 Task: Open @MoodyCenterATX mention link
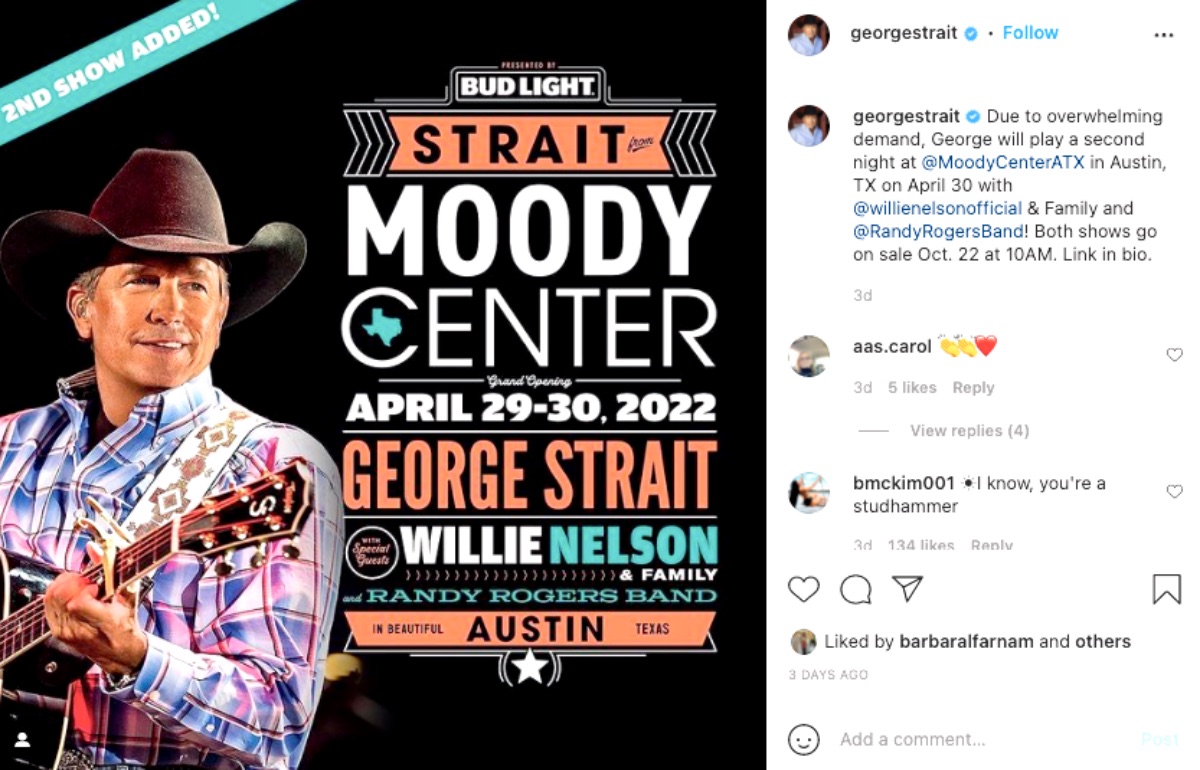[1003, 162]
